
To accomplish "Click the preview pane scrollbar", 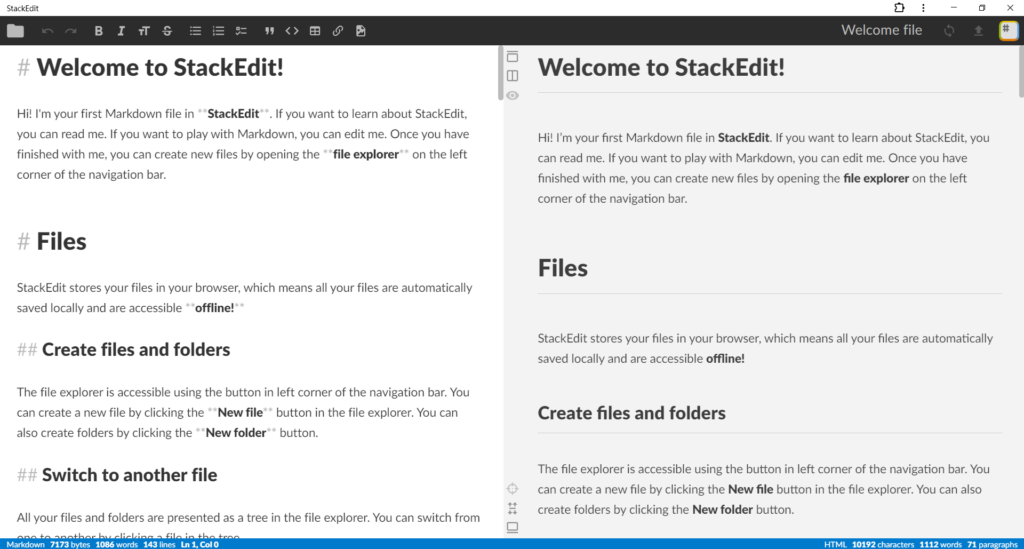I will click(x=1021, y=72).
